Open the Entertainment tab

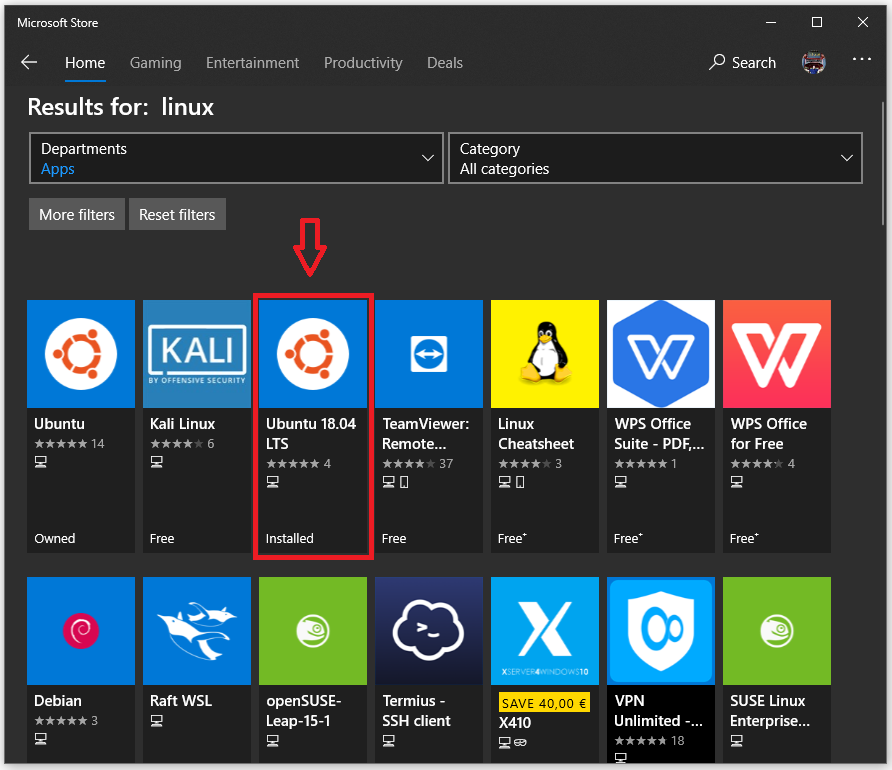point(252,63)
